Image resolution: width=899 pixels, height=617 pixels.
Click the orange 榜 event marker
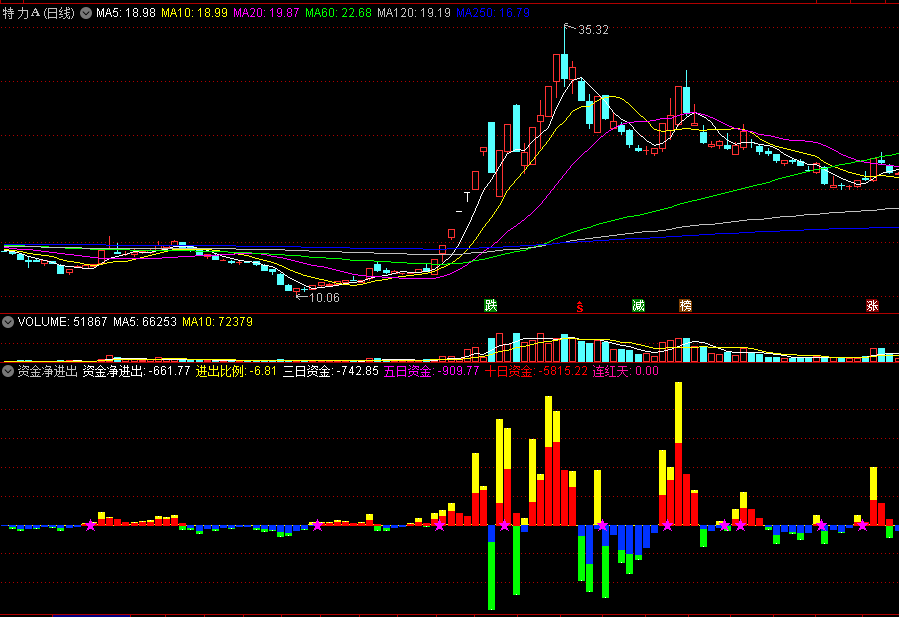point(685,305)
